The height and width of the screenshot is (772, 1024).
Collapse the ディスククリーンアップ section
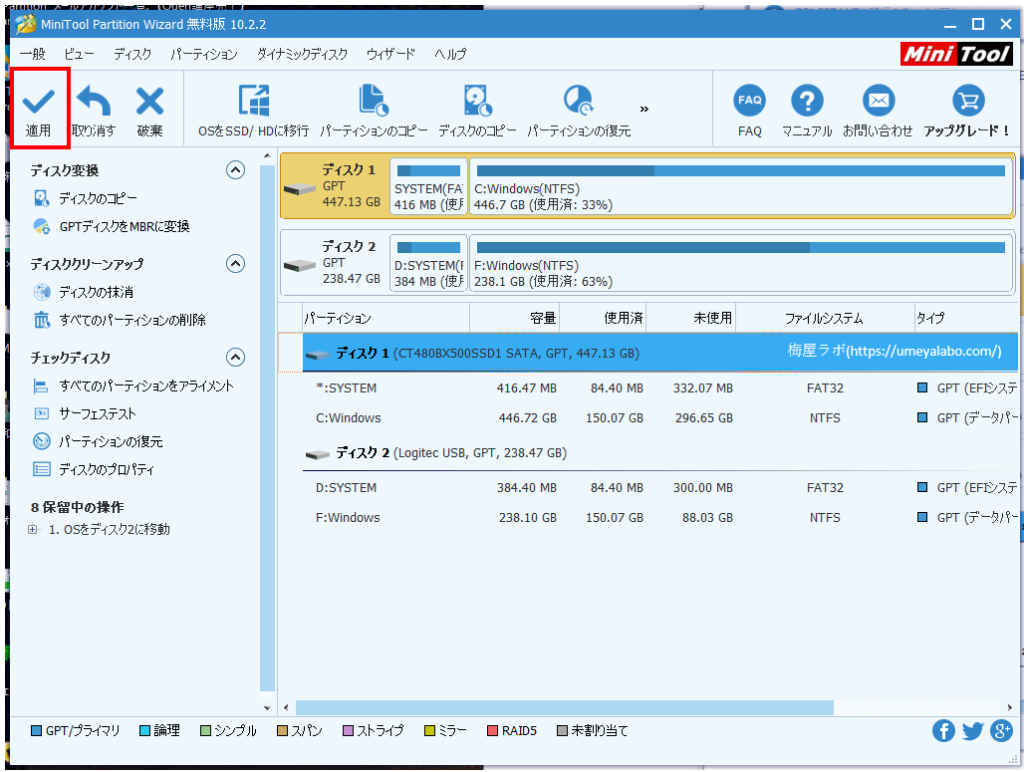[235, 264]
